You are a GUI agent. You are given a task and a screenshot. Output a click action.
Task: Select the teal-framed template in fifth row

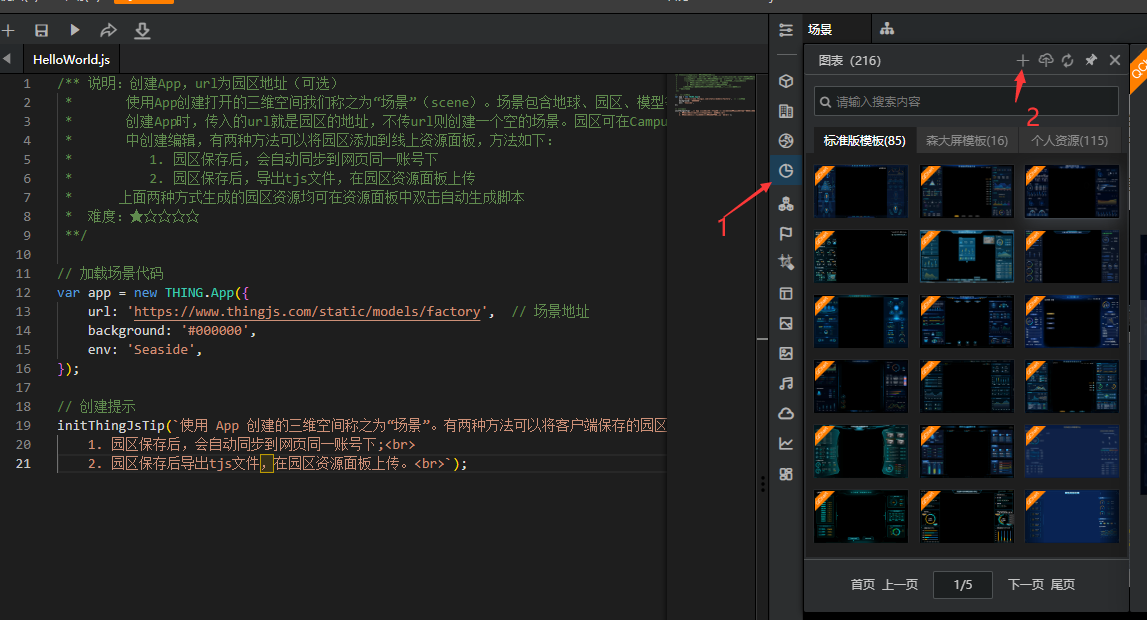pos(861,451)
